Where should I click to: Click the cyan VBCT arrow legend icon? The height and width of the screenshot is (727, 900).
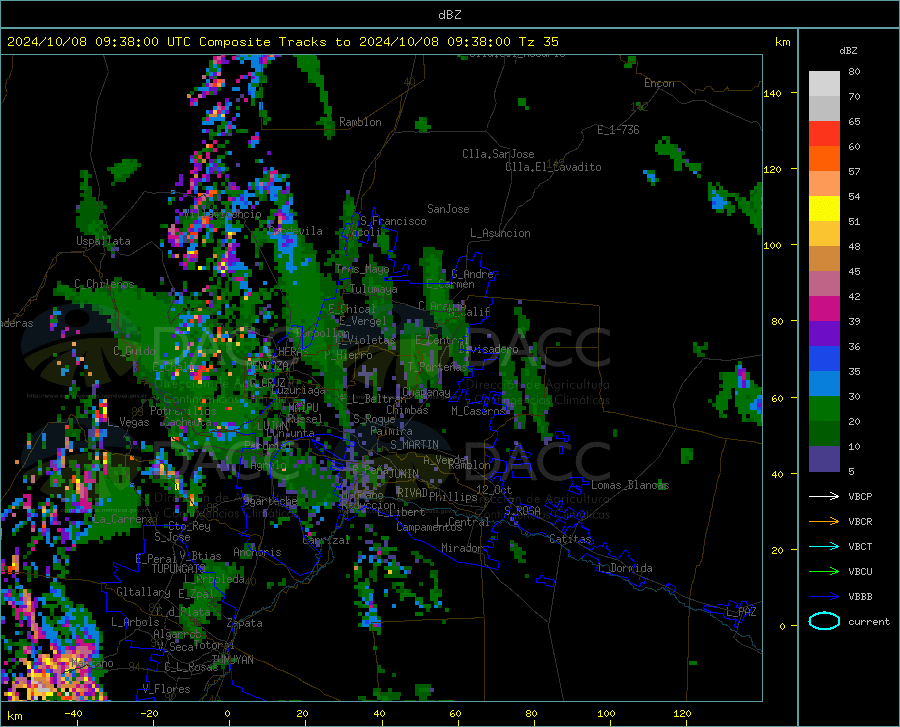824,546
